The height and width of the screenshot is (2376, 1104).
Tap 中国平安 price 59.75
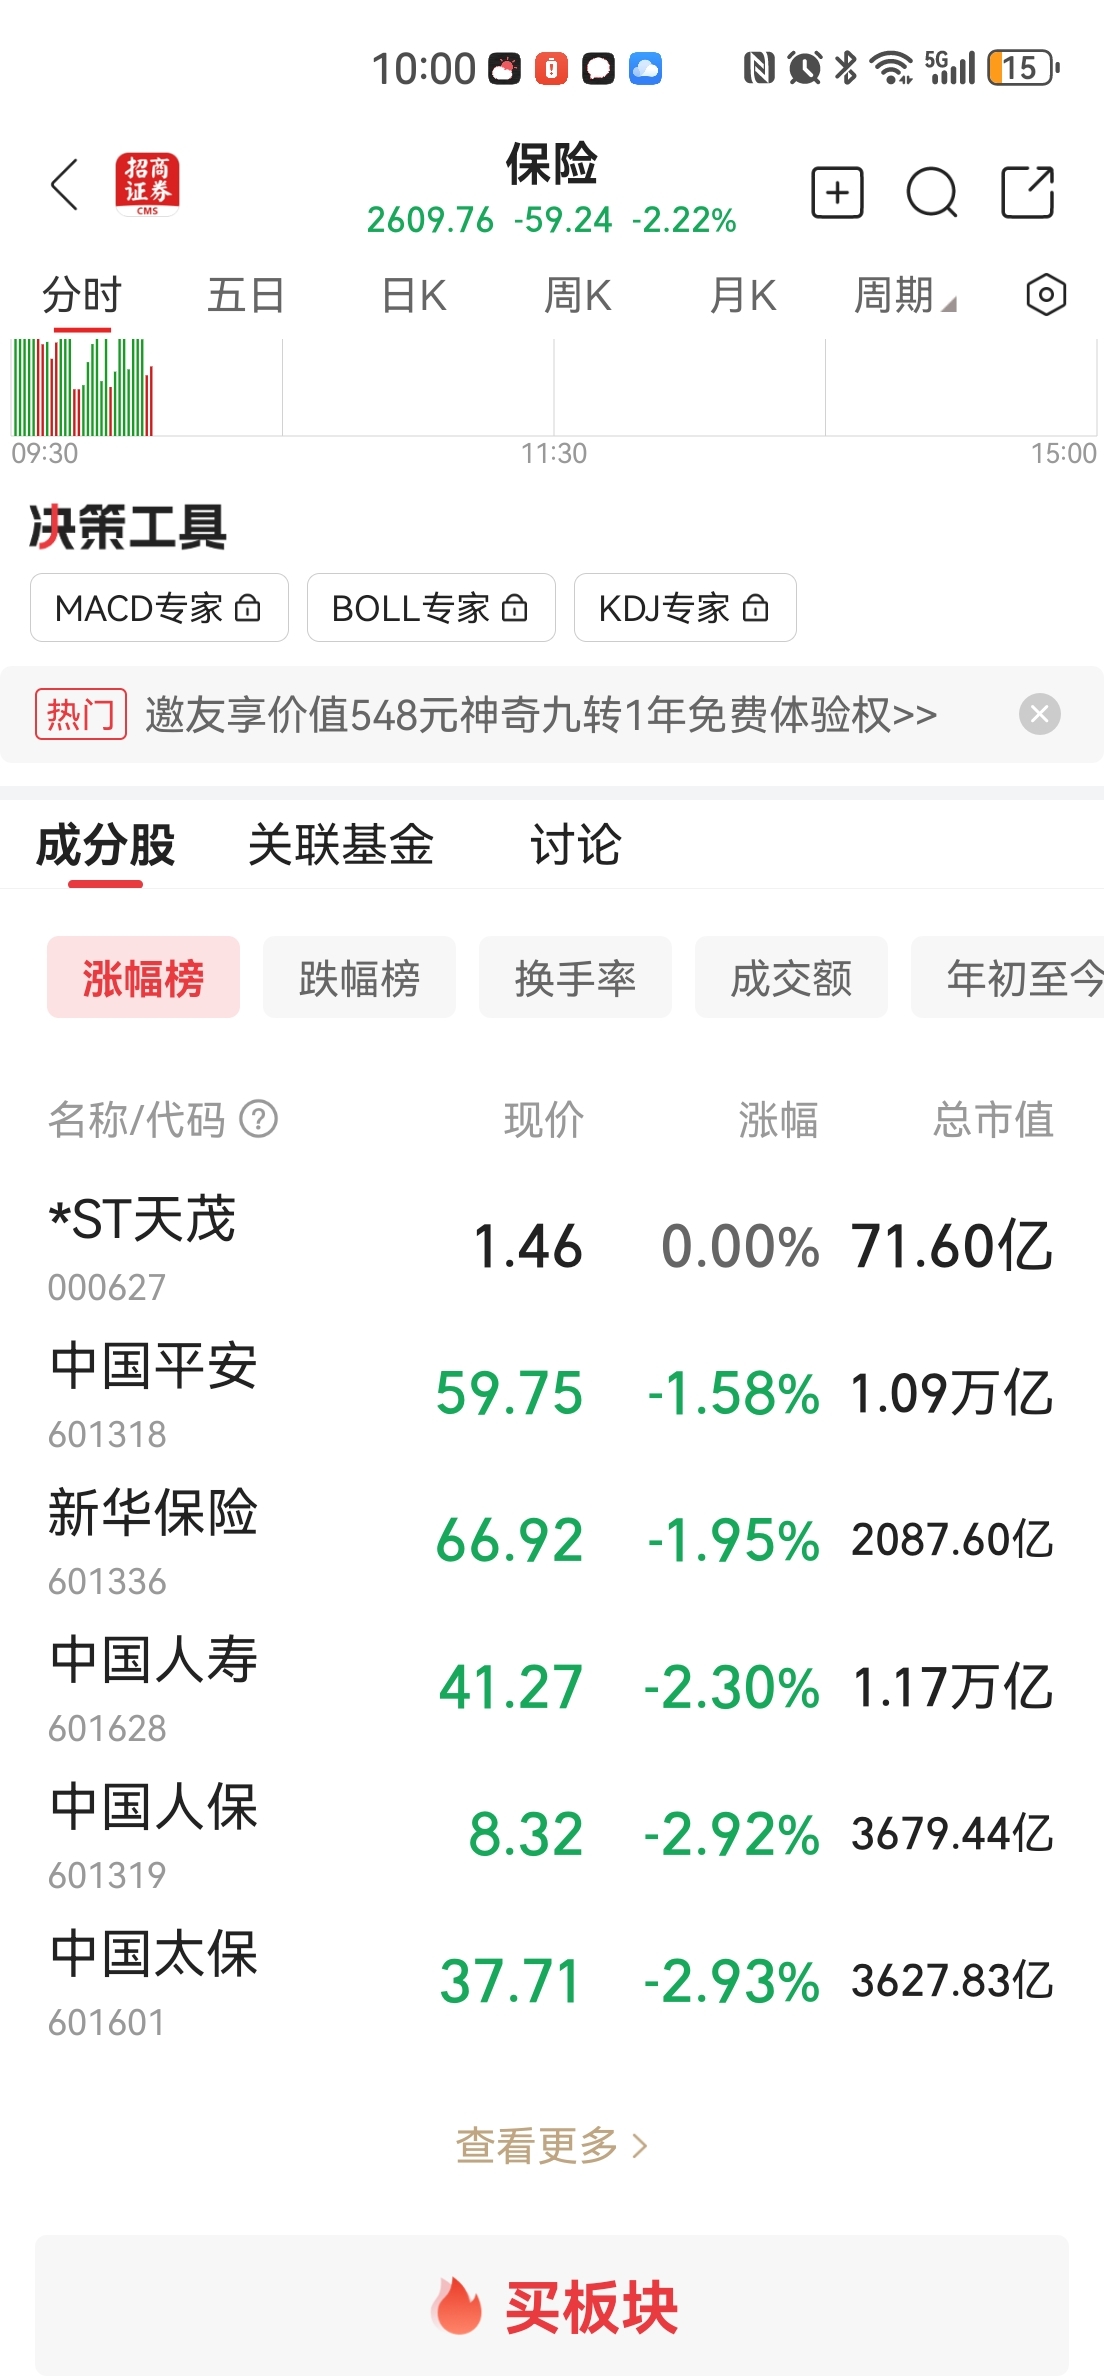[x=509, y=1393]
